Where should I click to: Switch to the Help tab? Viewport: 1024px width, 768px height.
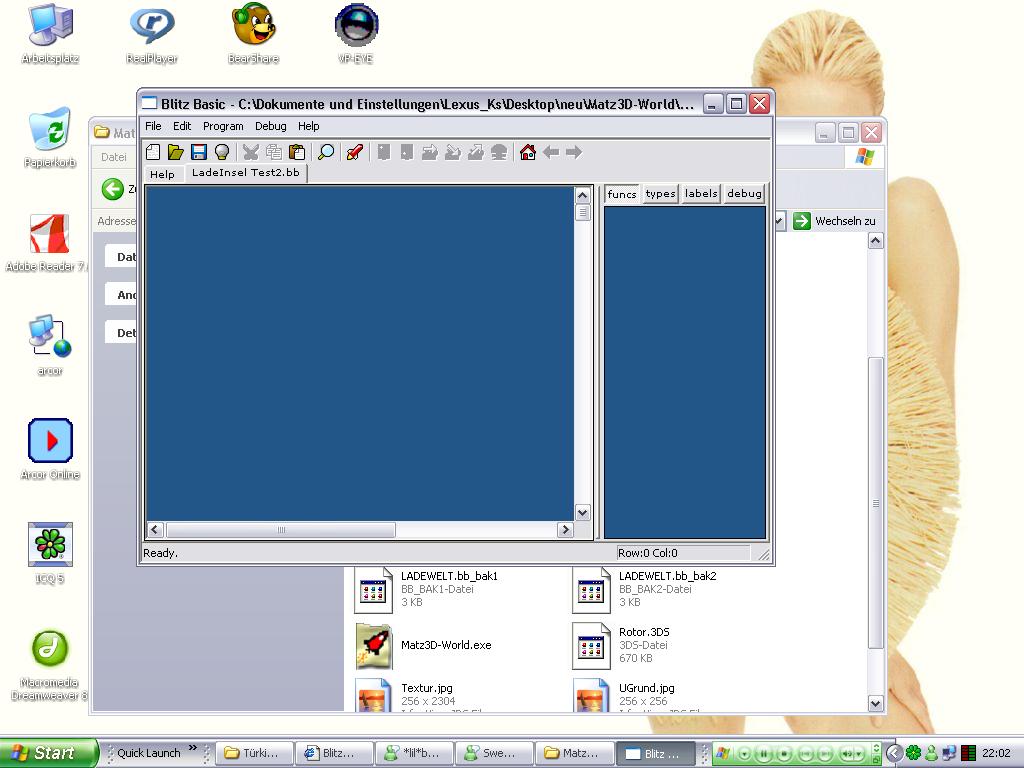point(162,174)
